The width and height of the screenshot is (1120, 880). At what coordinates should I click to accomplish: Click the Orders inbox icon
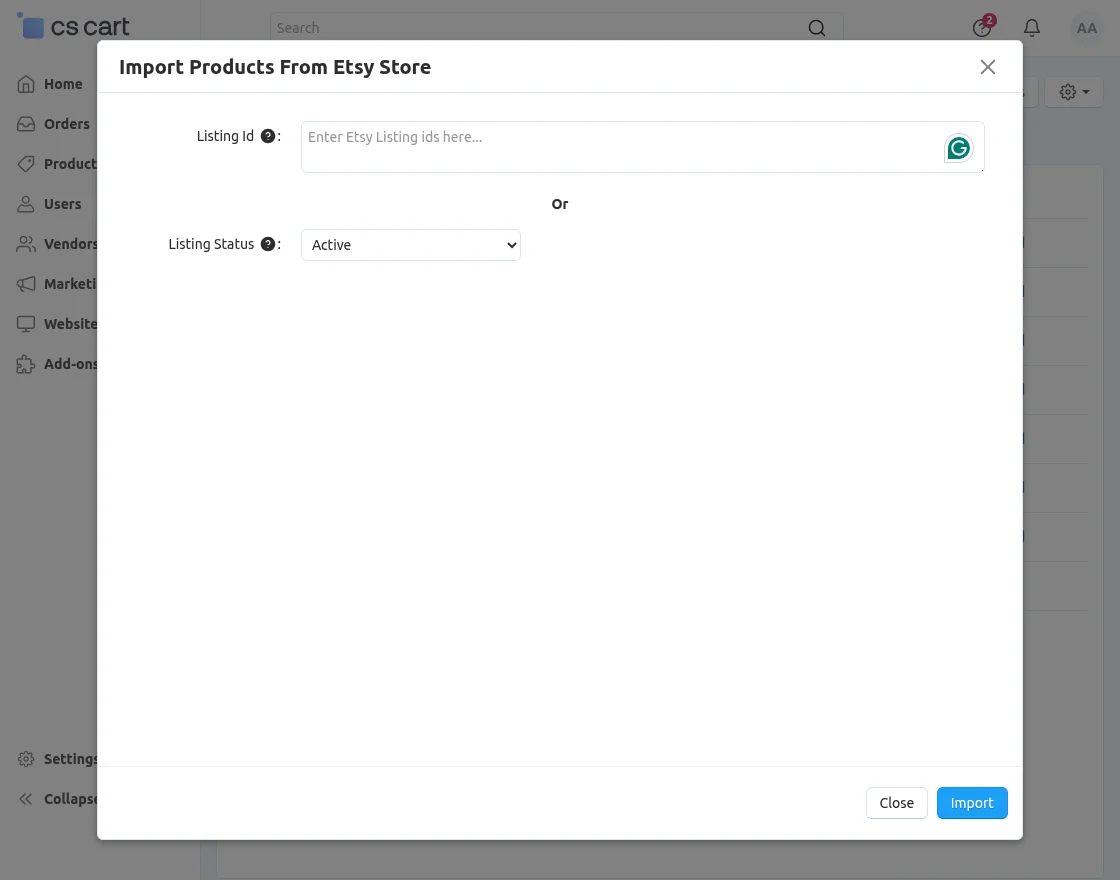click(26, 124)
